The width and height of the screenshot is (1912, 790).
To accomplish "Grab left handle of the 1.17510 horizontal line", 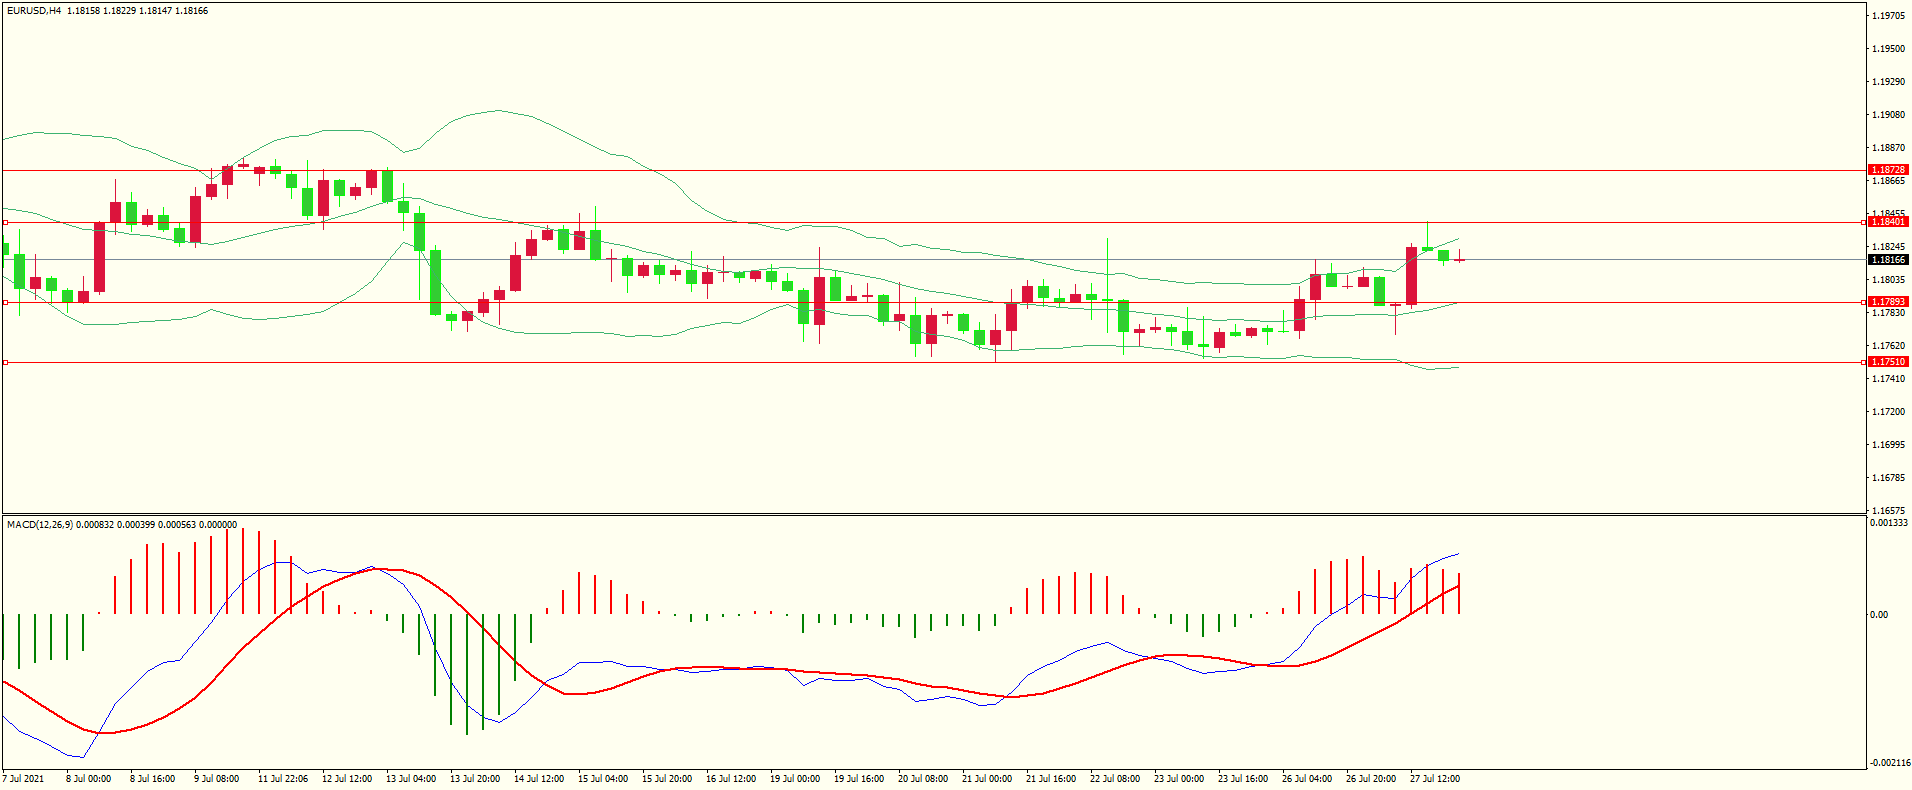I will tap(5, 362).
